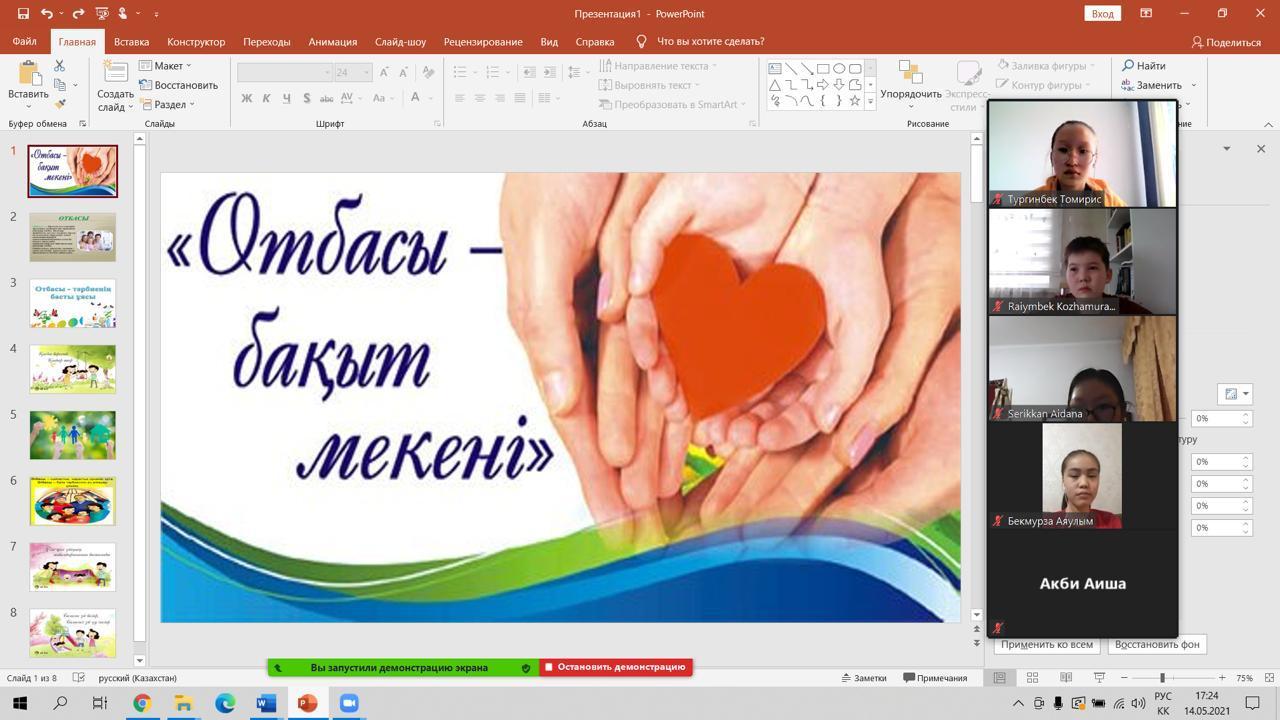The width and height of the screenshot is (1280, 720).
Task: Start slideshow from status bar icon
Action: [x=1099, y=678]
